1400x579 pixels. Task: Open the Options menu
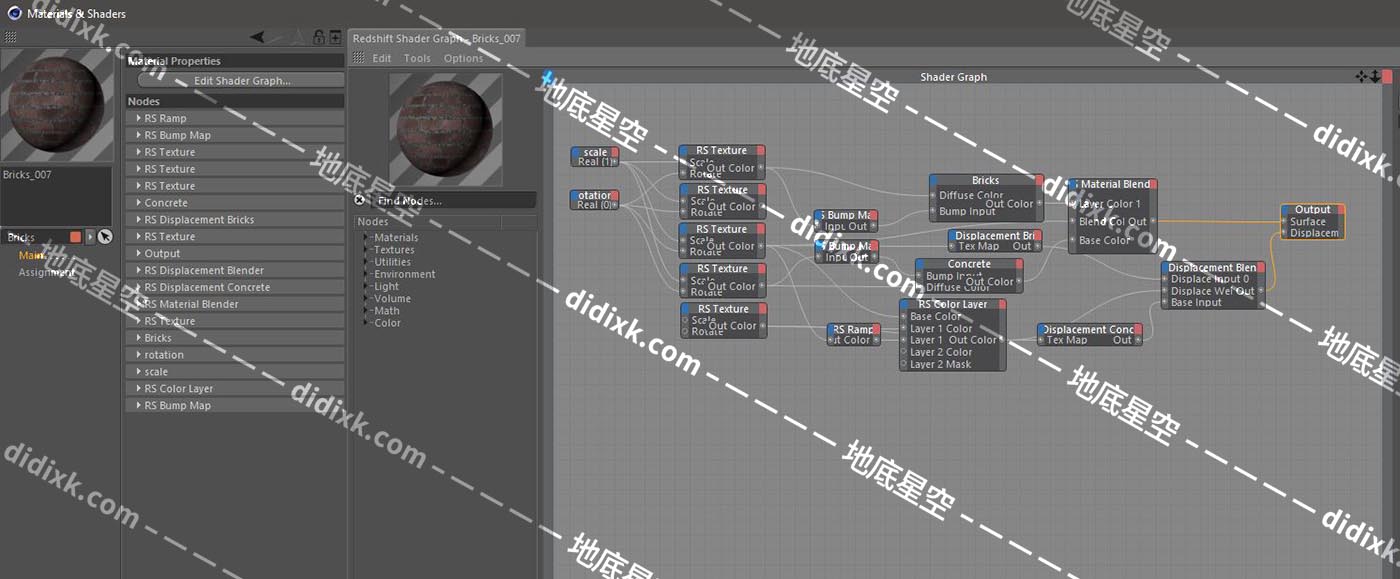[x=463, y=58]
